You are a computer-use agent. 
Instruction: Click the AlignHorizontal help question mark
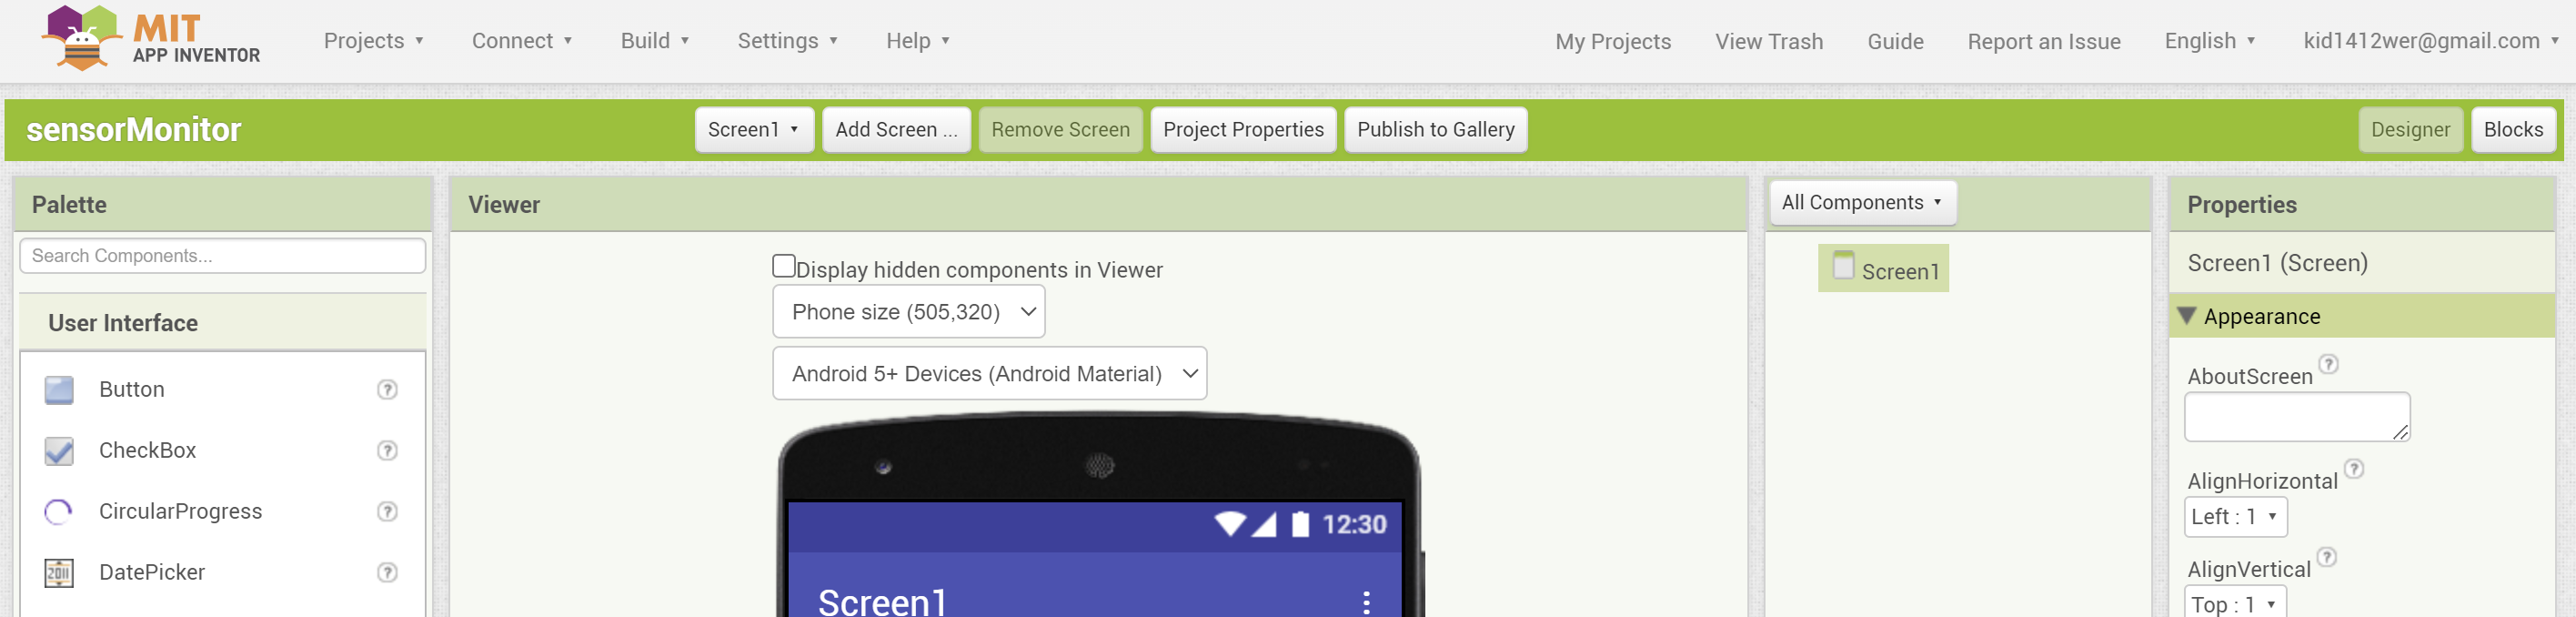coord(2354,469)
